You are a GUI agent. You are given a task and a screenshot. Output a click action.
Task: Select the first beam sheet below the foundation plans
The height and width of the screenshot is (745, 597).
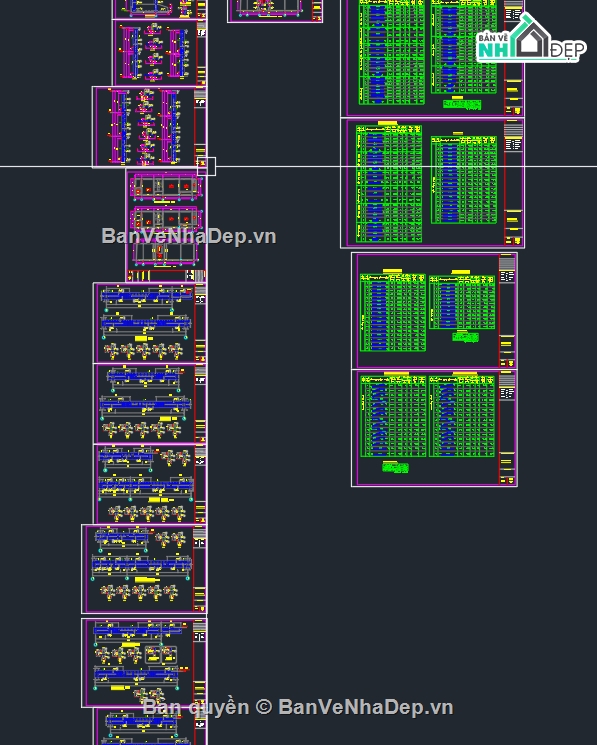[150, 323]
